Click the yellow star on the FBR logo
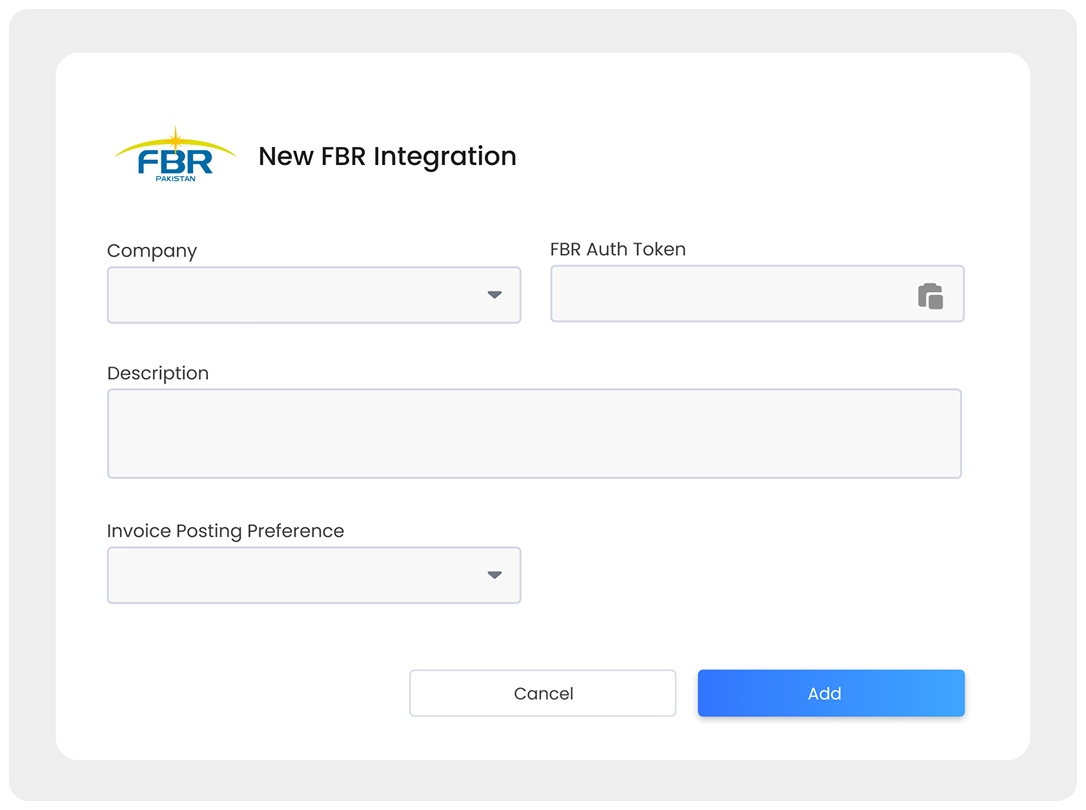 click(x=176, y=139)
